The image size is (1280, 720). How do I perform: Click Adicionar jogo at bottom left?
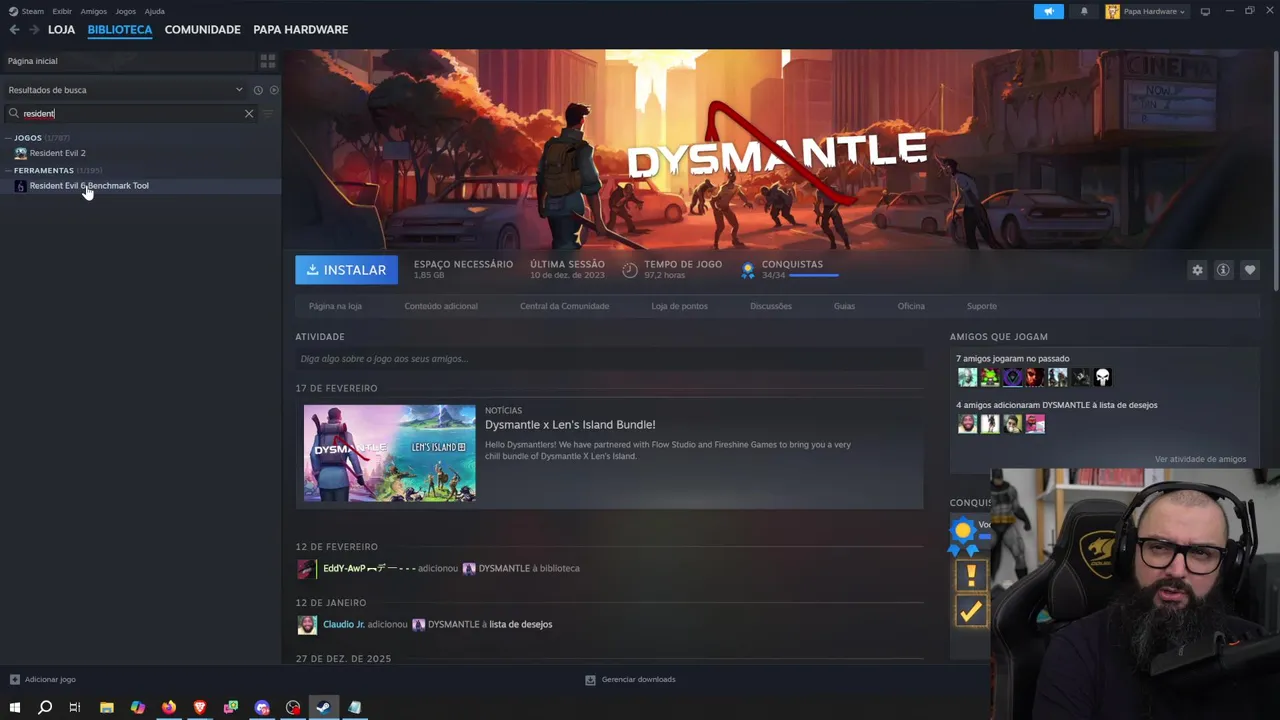(x=43, y=679)
